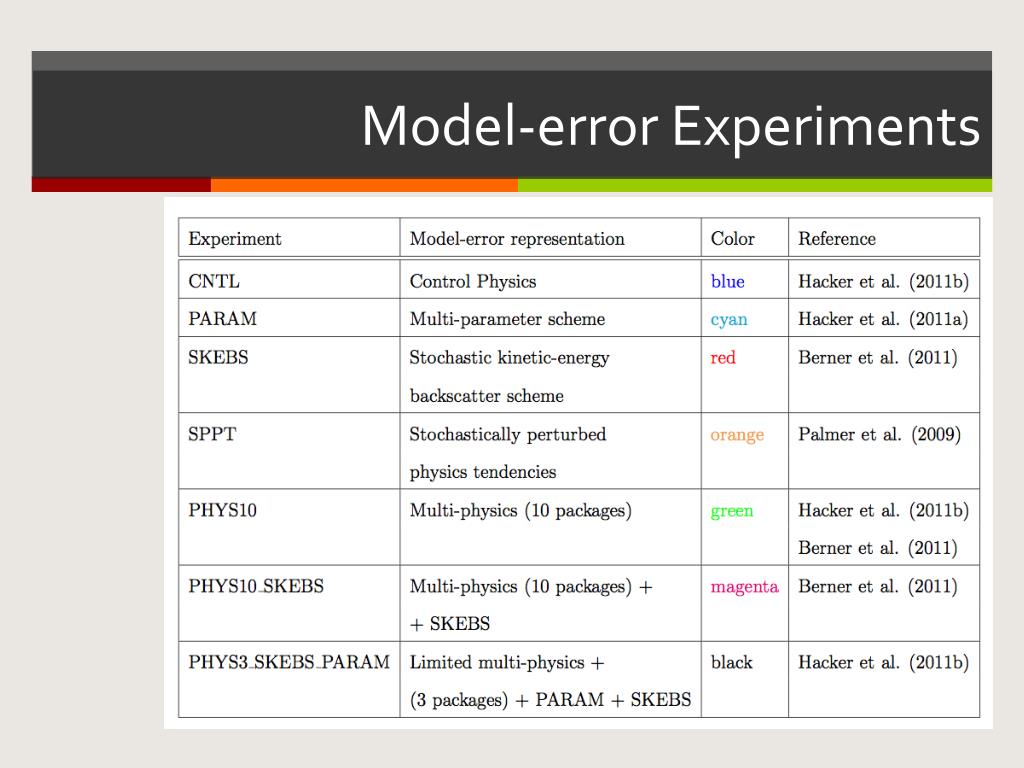Select the "black" color text

pos(732,662)
